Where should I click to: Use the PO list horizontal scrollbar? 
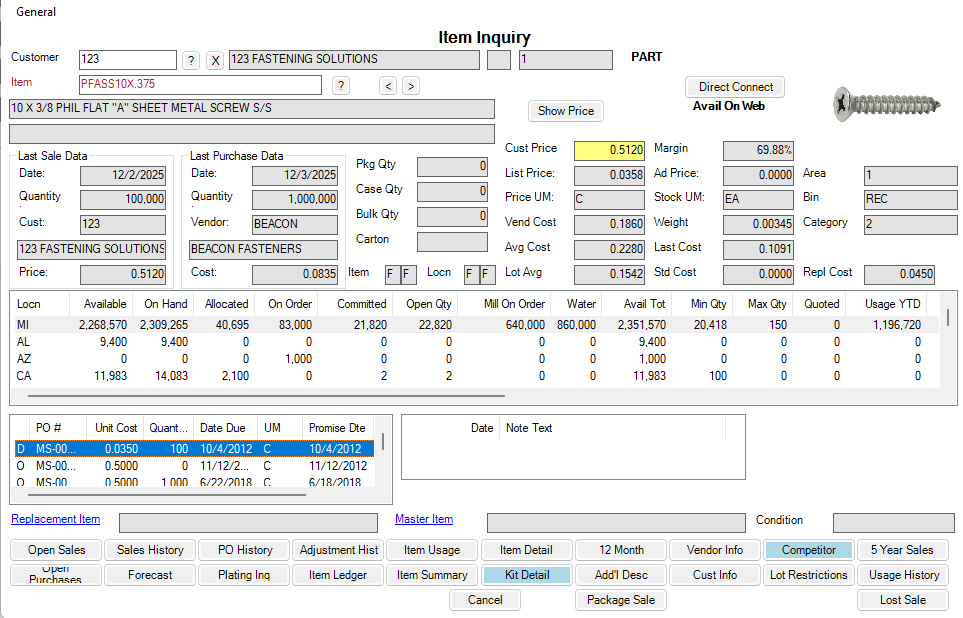click(166, 495)
